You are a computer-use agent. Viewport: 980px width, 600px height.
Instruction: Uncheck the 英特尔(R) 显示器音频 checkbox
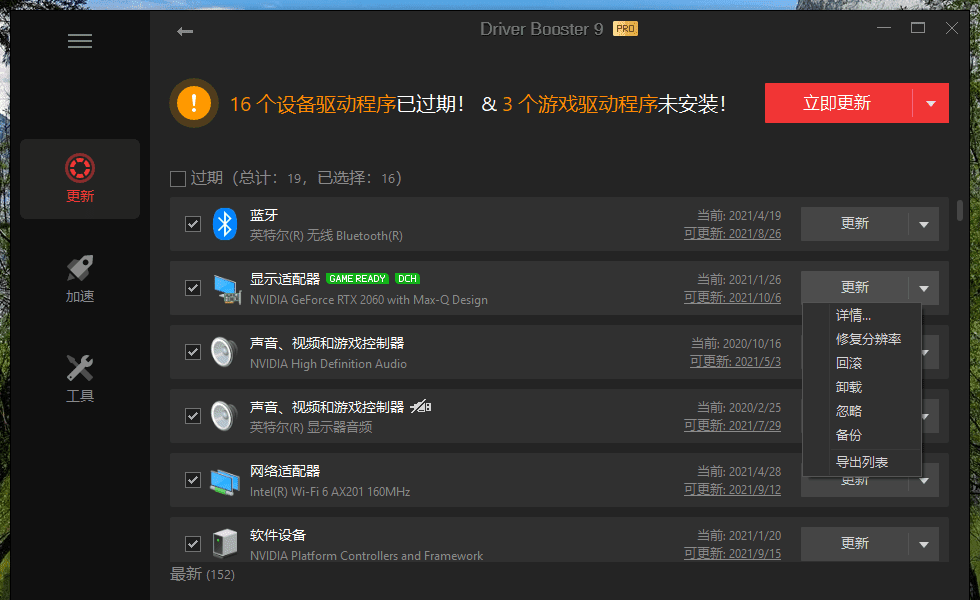coord(193,416)
